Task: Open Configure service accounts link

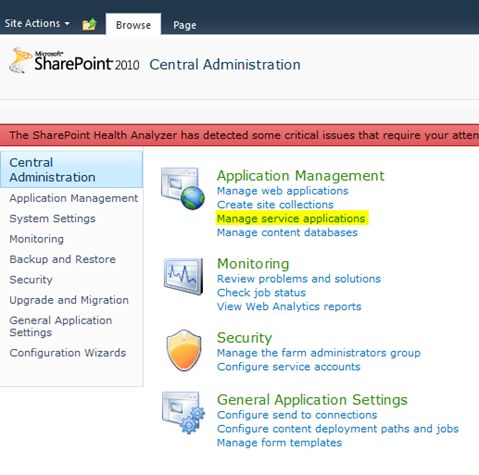Action: [x=289, y=367]
